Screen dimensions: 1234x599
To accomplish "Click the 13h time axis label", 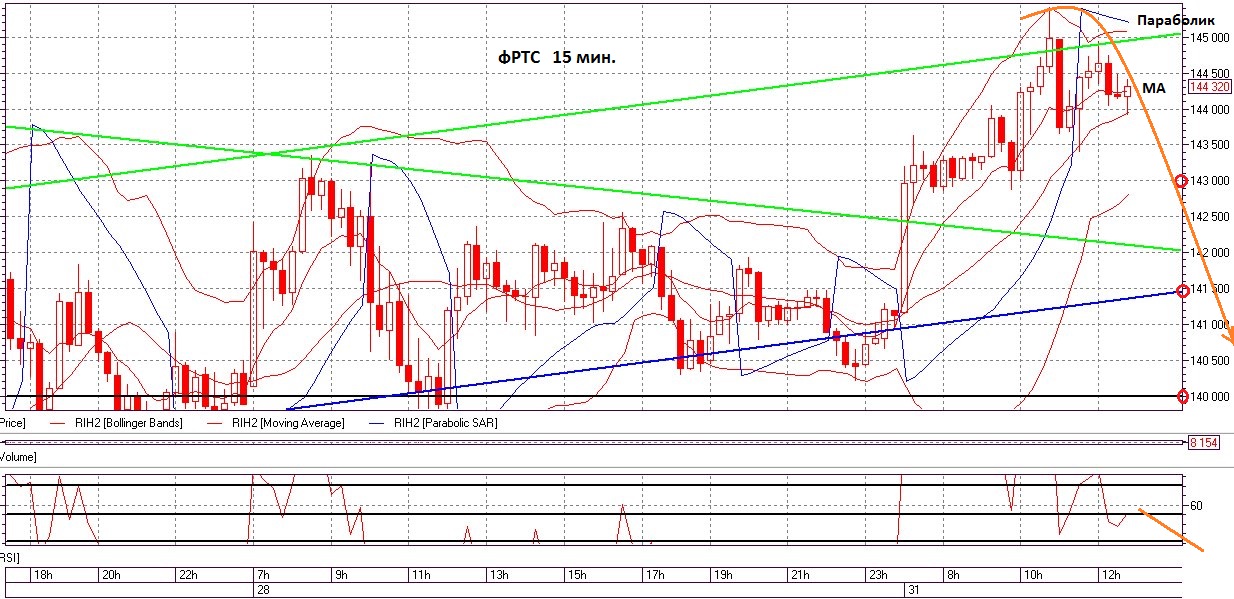I will pyautogui.click(x=498, y=575).
